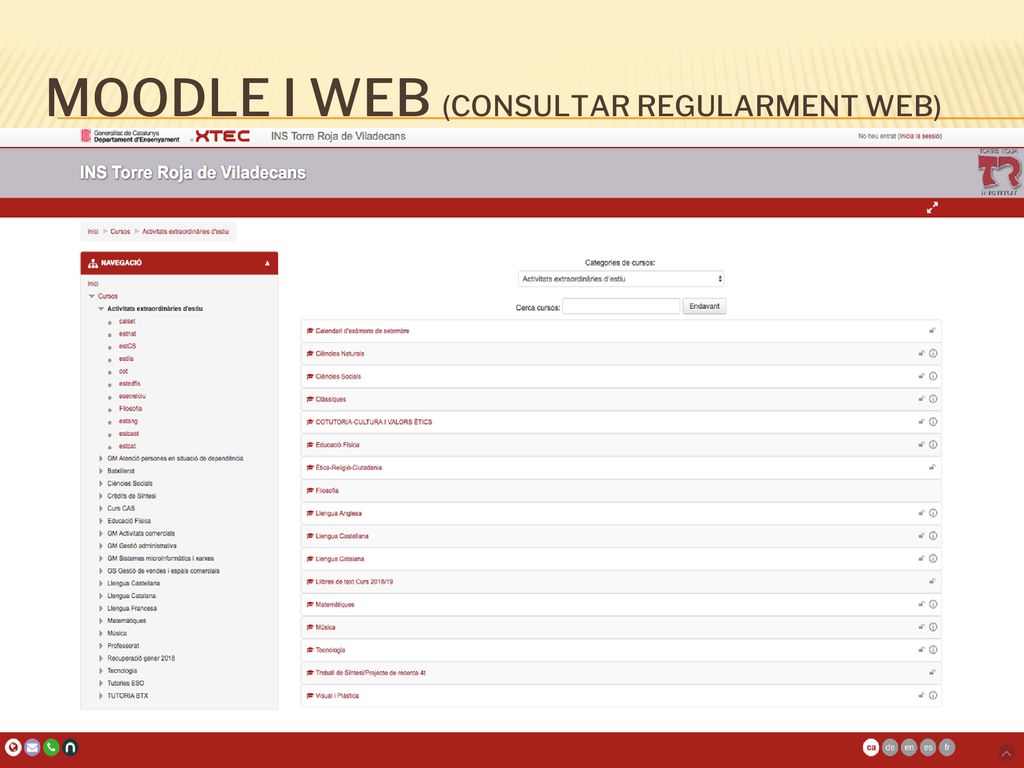Click the info icon for Visual i Plàstica

pos(933,696)
